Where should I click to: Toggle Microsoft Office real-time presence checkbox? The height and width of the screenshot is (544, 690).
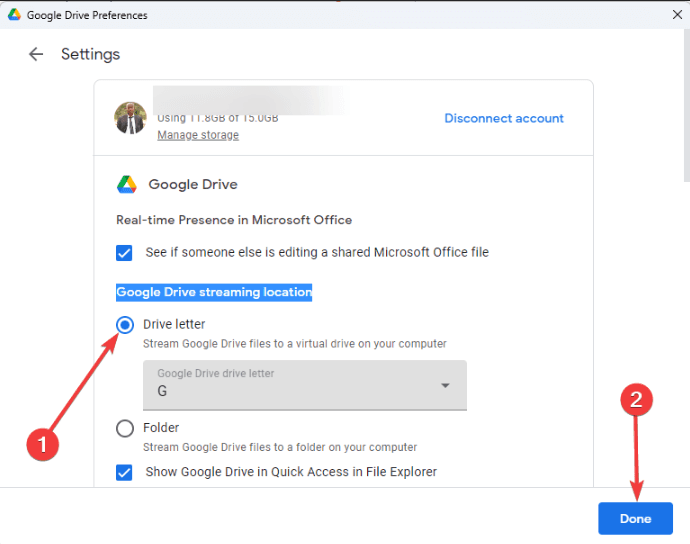(125, 252)
